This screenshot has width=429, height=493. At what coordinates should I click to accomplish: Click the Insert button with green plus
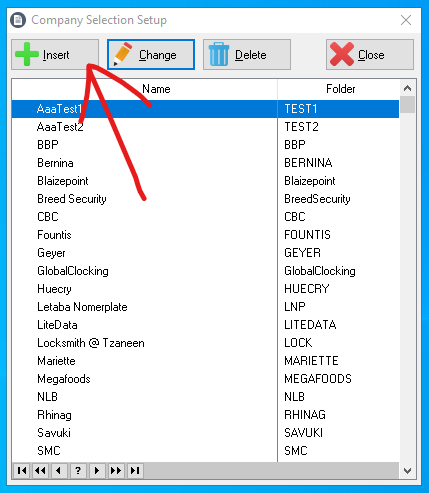55,55
